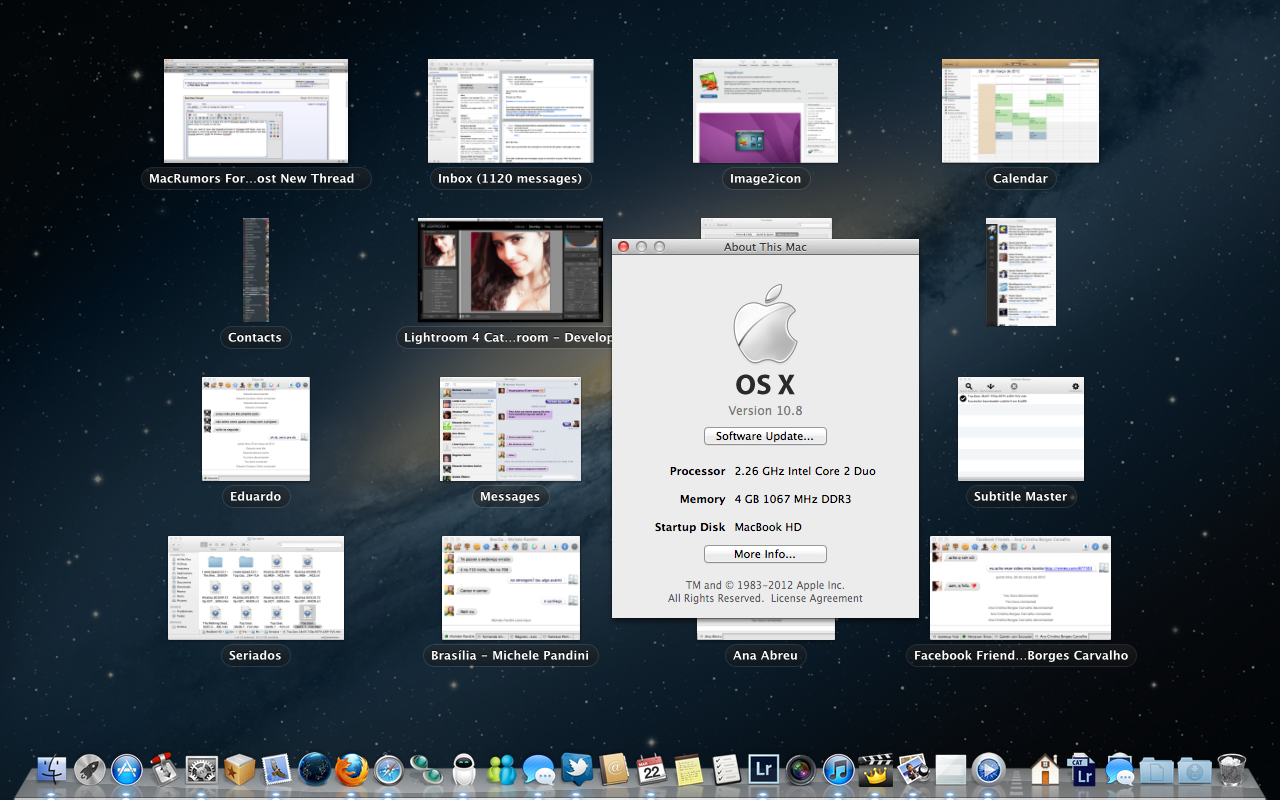
Task: Launch Launchpad rocket icon in Dock
Action: (x=89, y=769)
